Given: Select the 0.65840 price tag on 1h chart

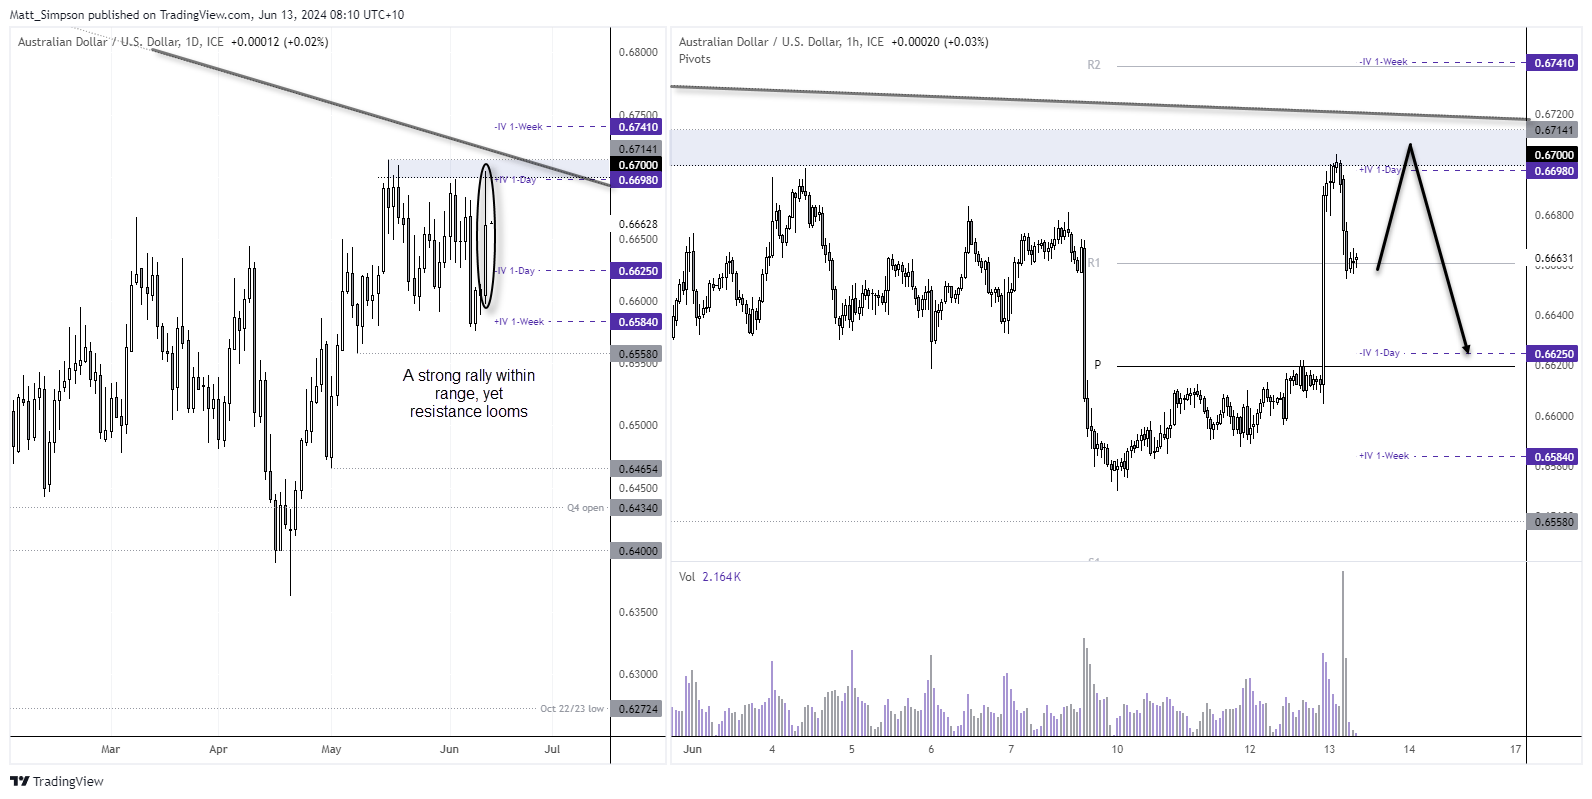Looking at the screenshot, I should (x=1554, y=457).
